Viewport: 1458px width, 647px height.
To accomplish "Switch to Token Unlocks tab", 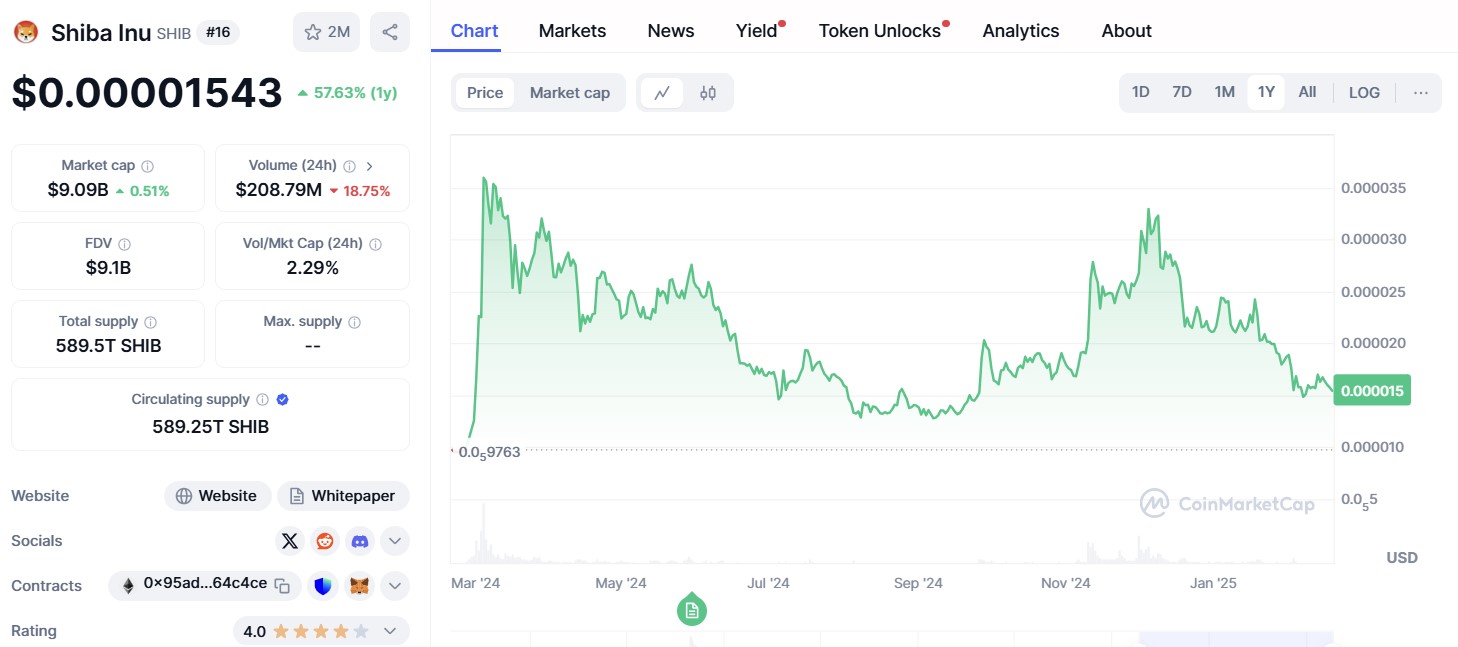I will pyautogui.click(x=880, y=31).
